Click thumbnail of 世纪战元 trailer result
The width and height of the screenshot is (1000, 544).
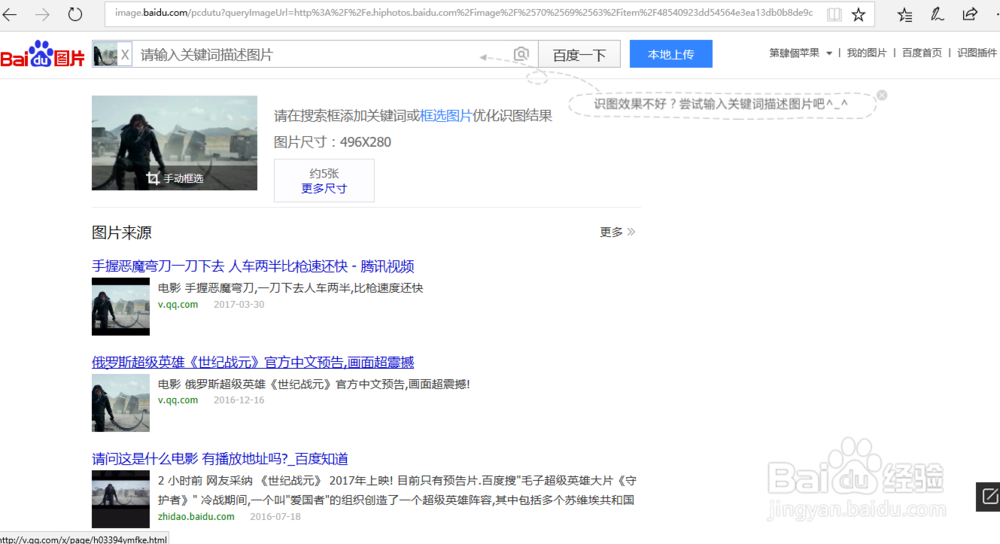[121, 403]
